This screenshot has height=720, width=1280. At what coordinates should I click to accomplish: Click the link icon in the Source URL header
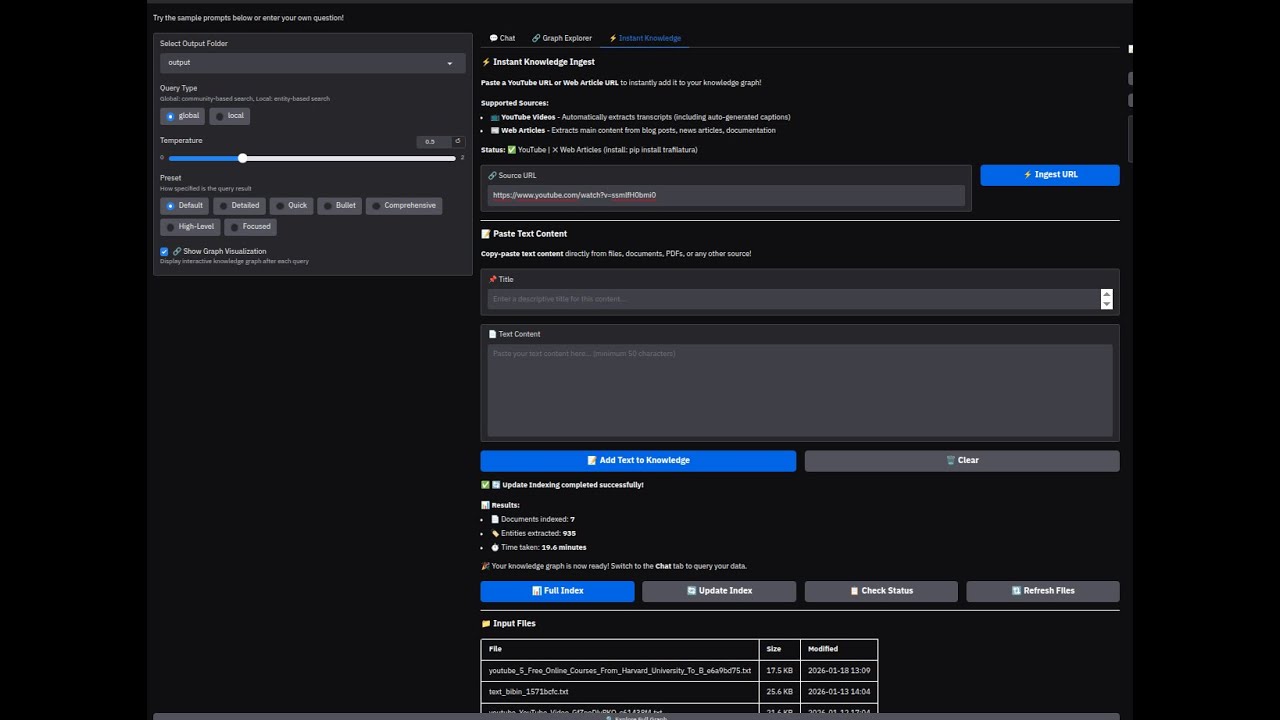491,175
